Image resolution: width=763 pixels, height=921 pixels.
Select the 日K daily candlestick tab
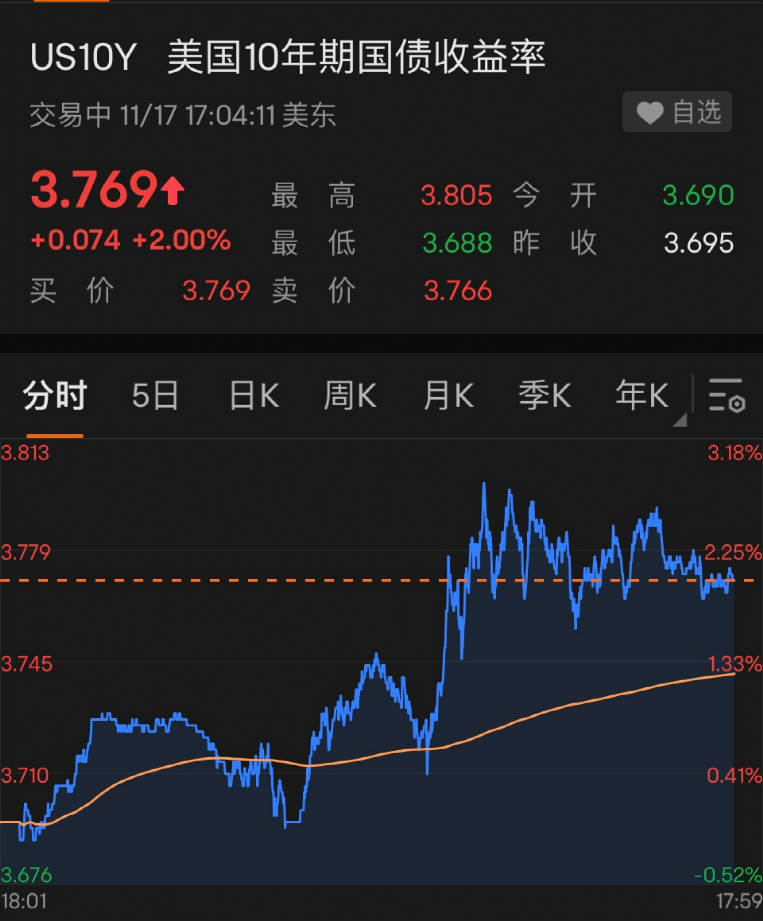click(x=254, y=395)
